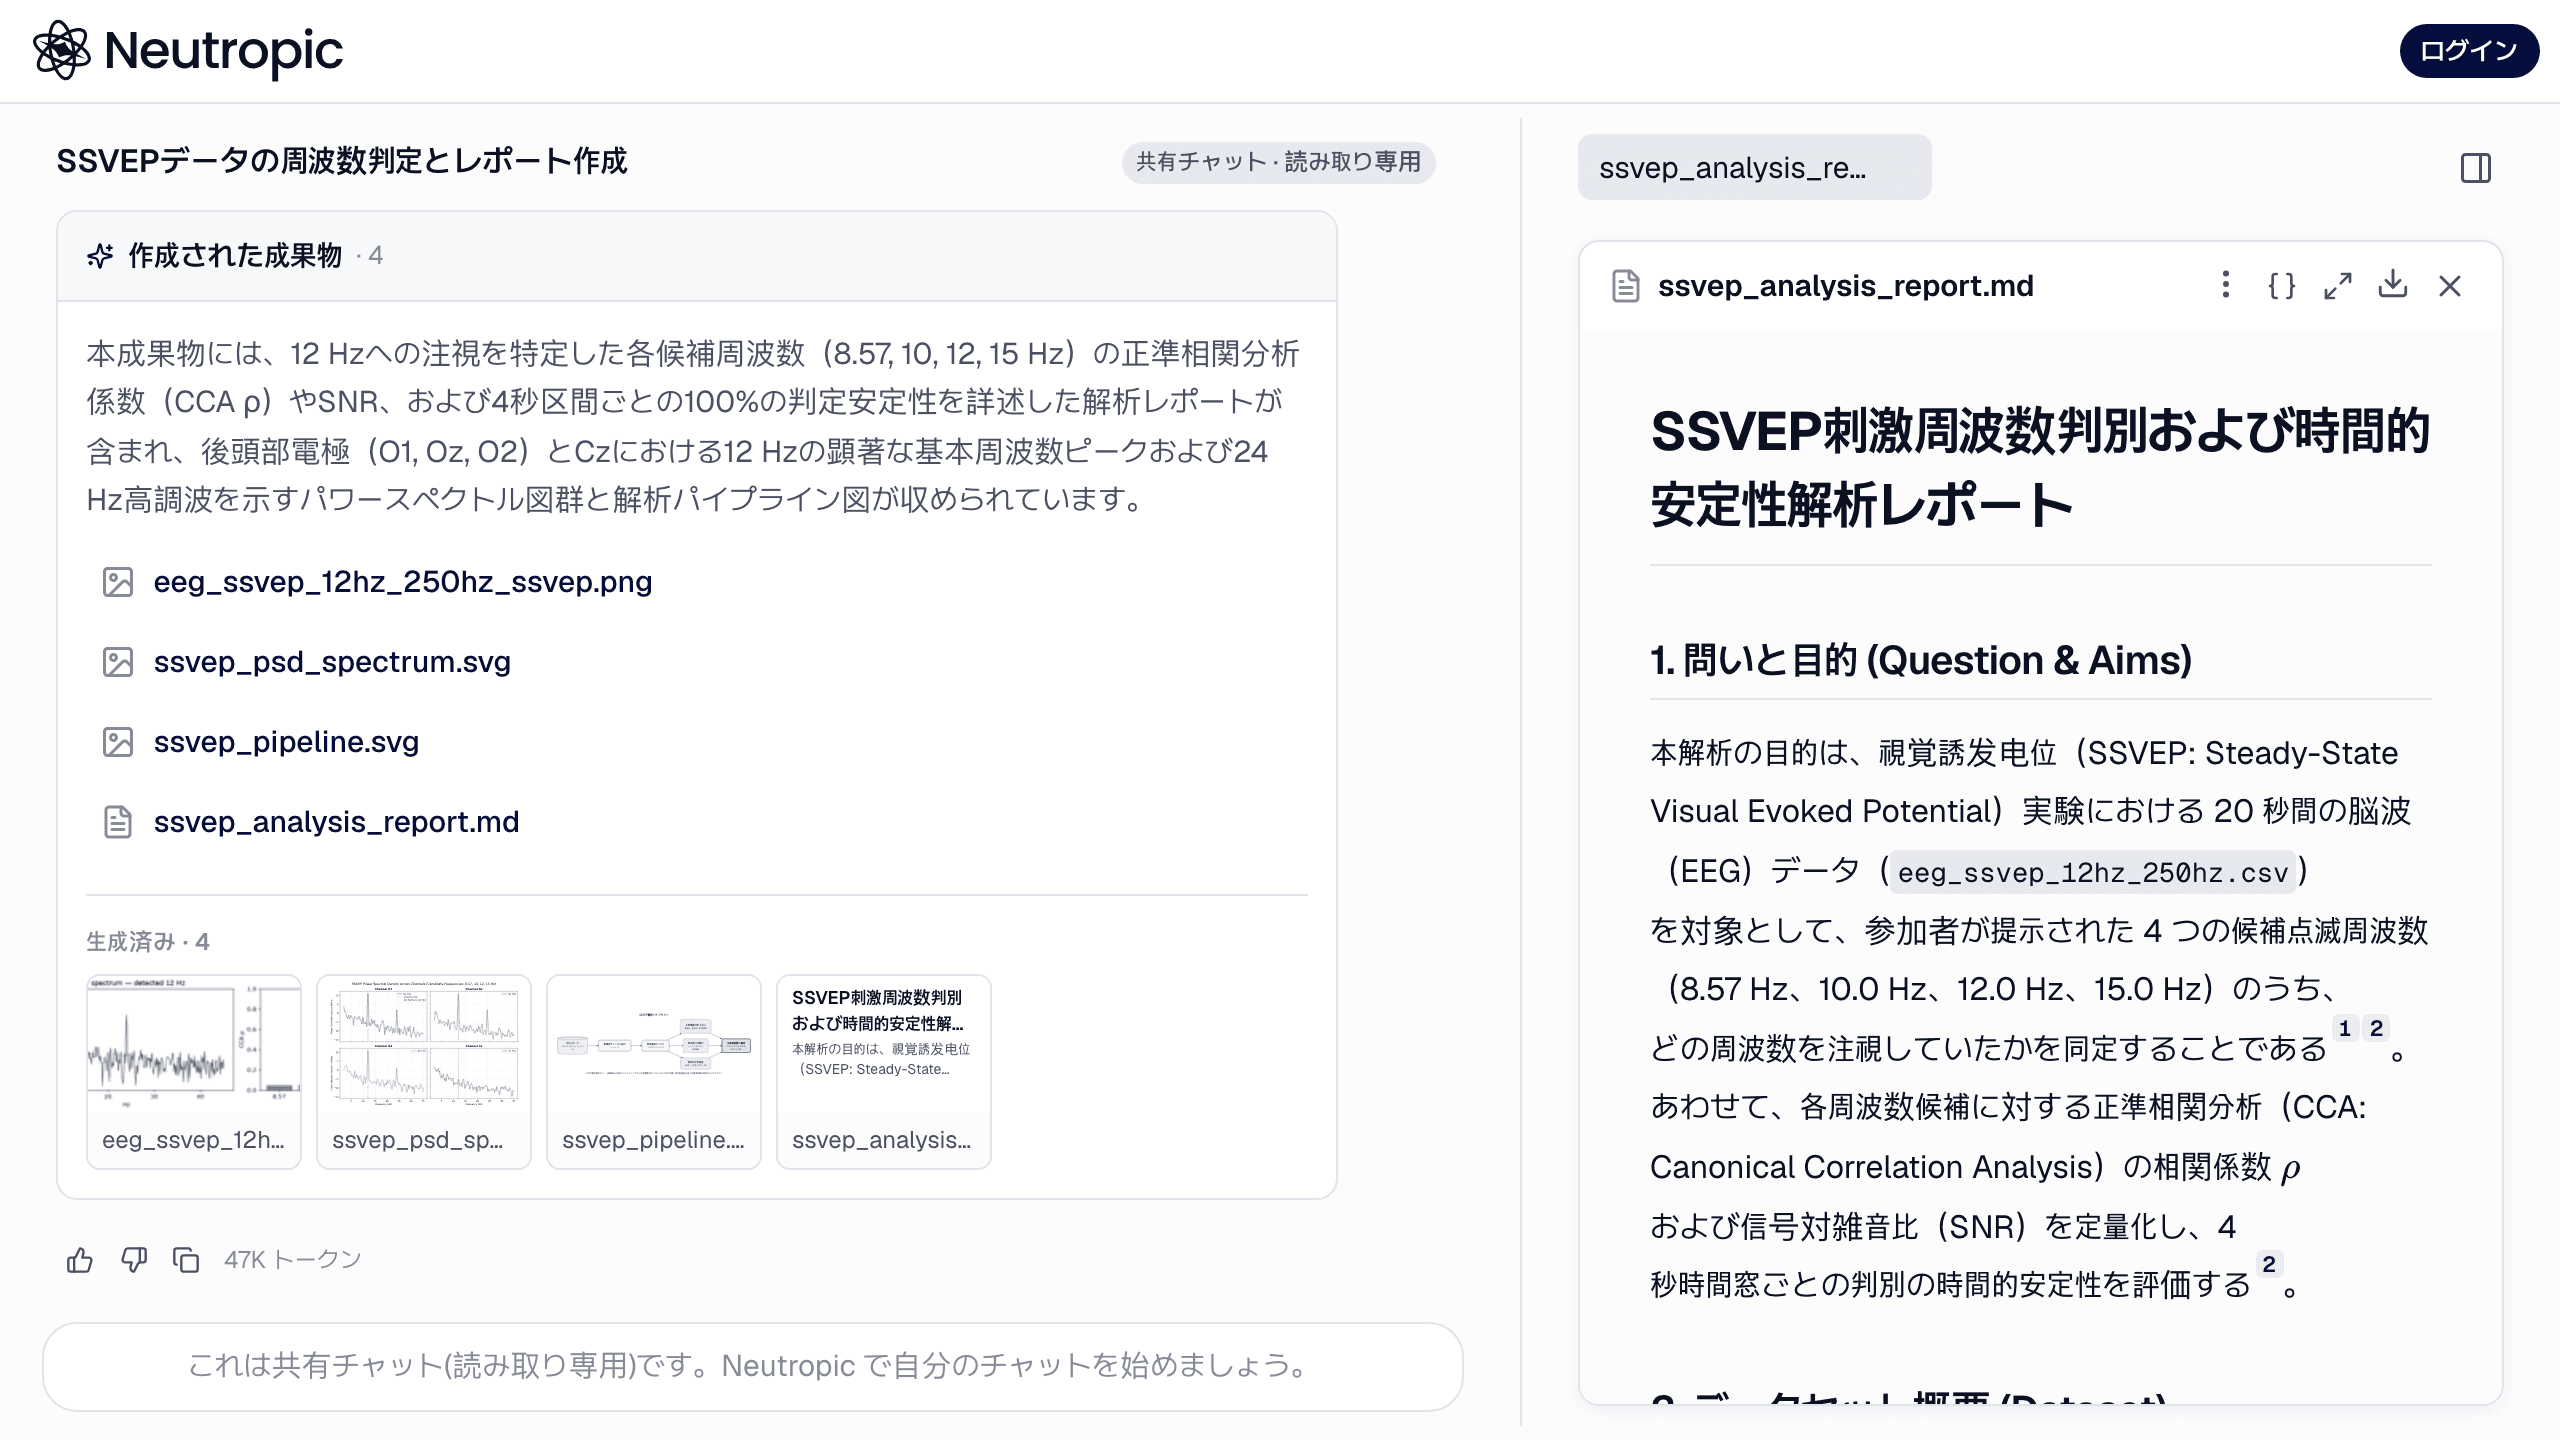Click the Neutropic wordmark text

(x=223, y=50)
